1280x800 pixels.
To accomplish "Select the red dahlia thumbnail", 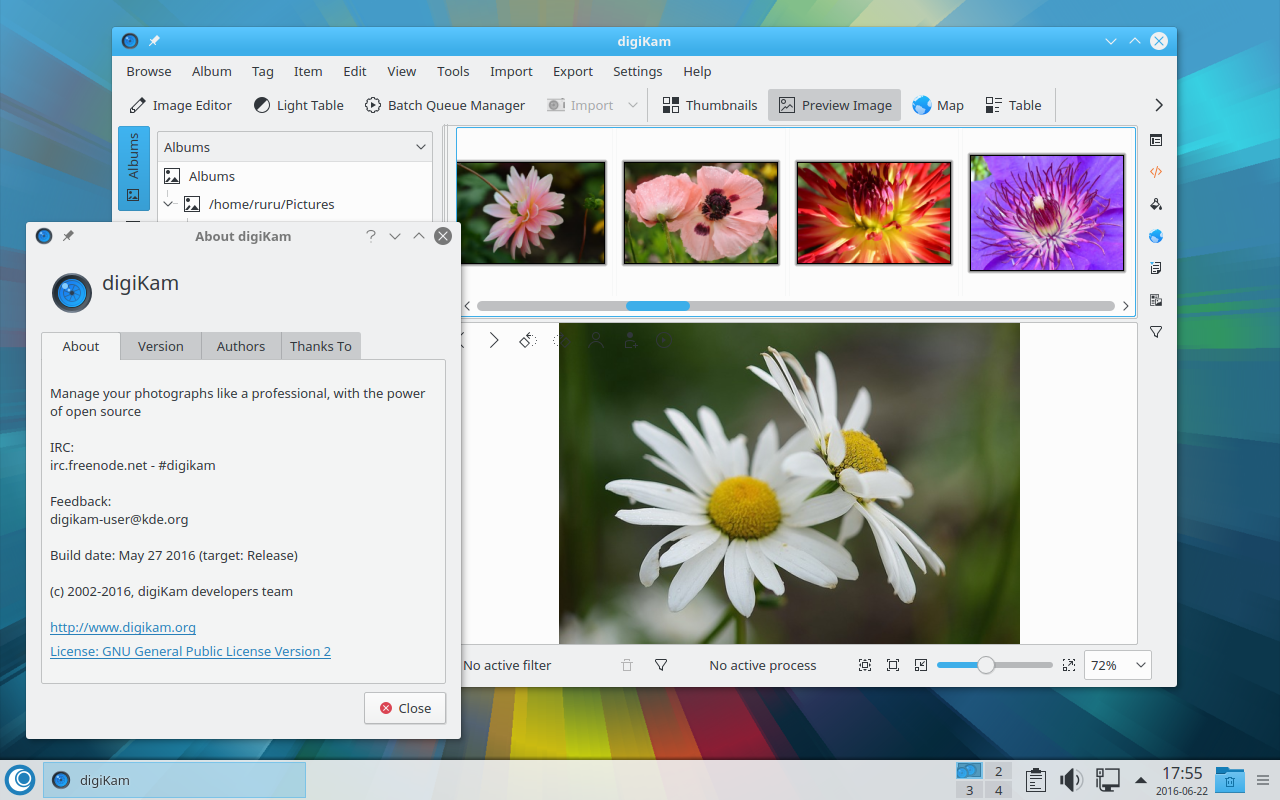I will pos(874,213).
